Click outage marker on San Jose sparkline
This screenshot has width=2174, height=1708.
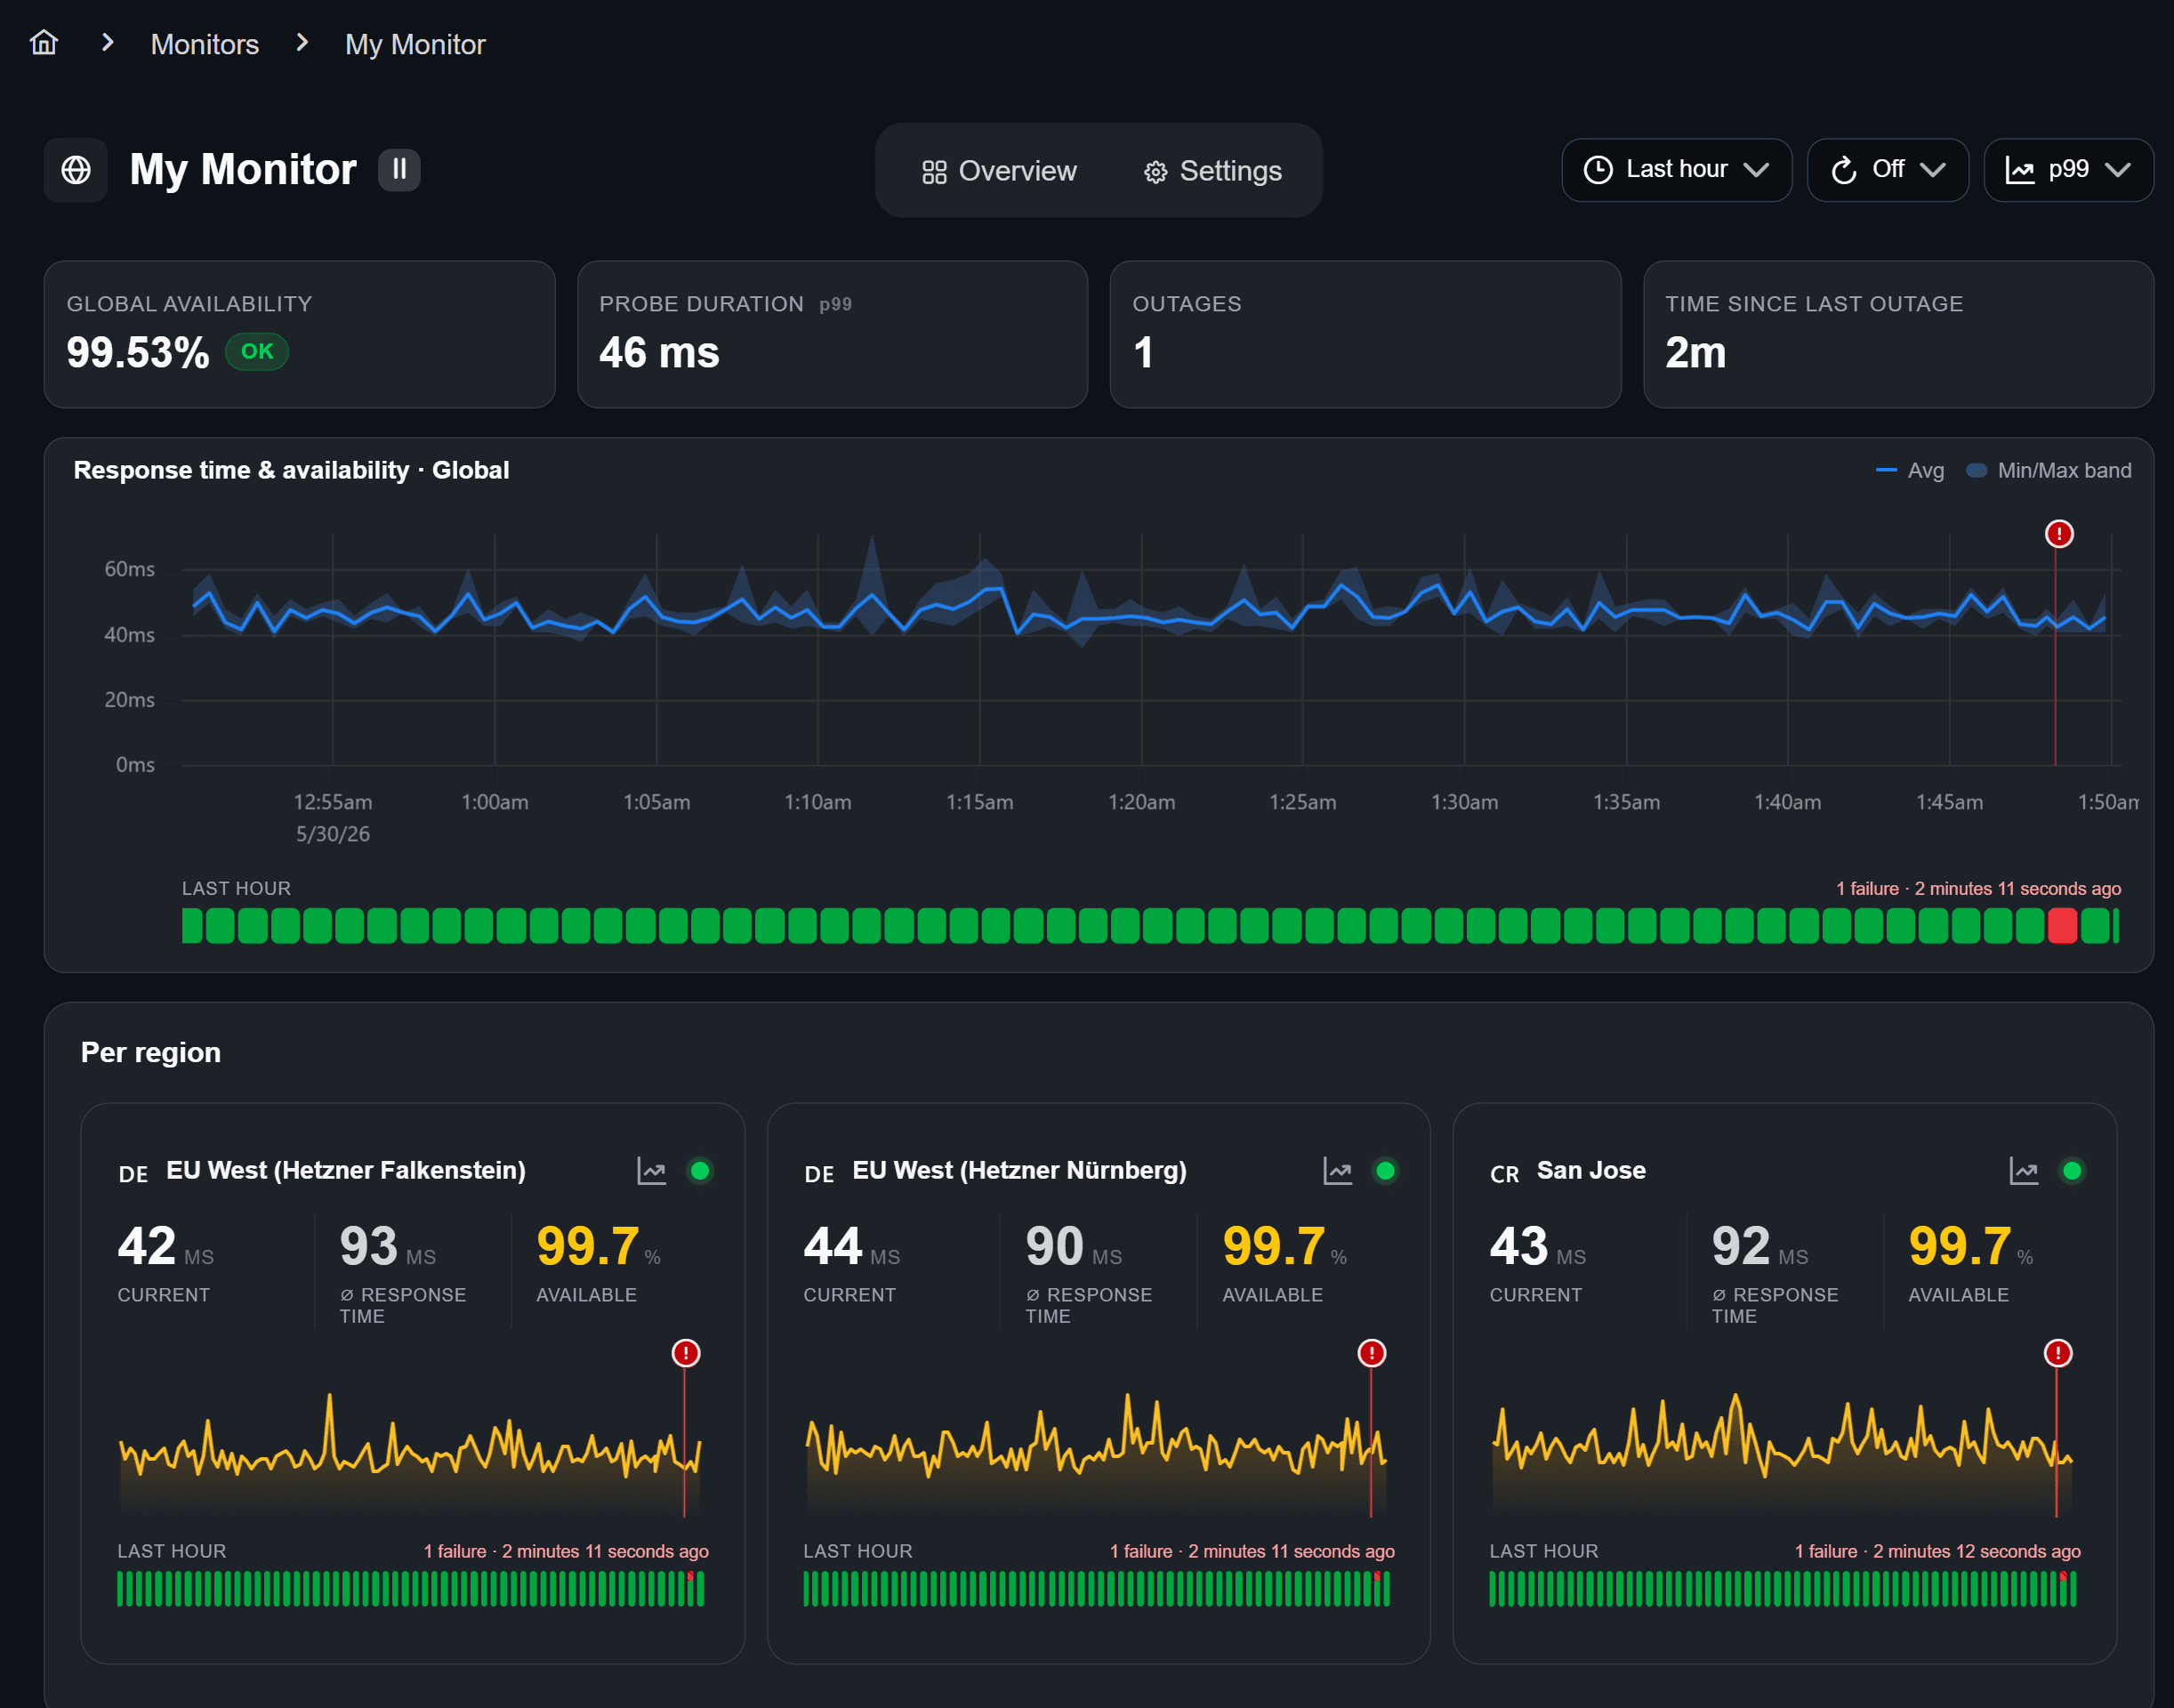click(x=2057, y=1353)
